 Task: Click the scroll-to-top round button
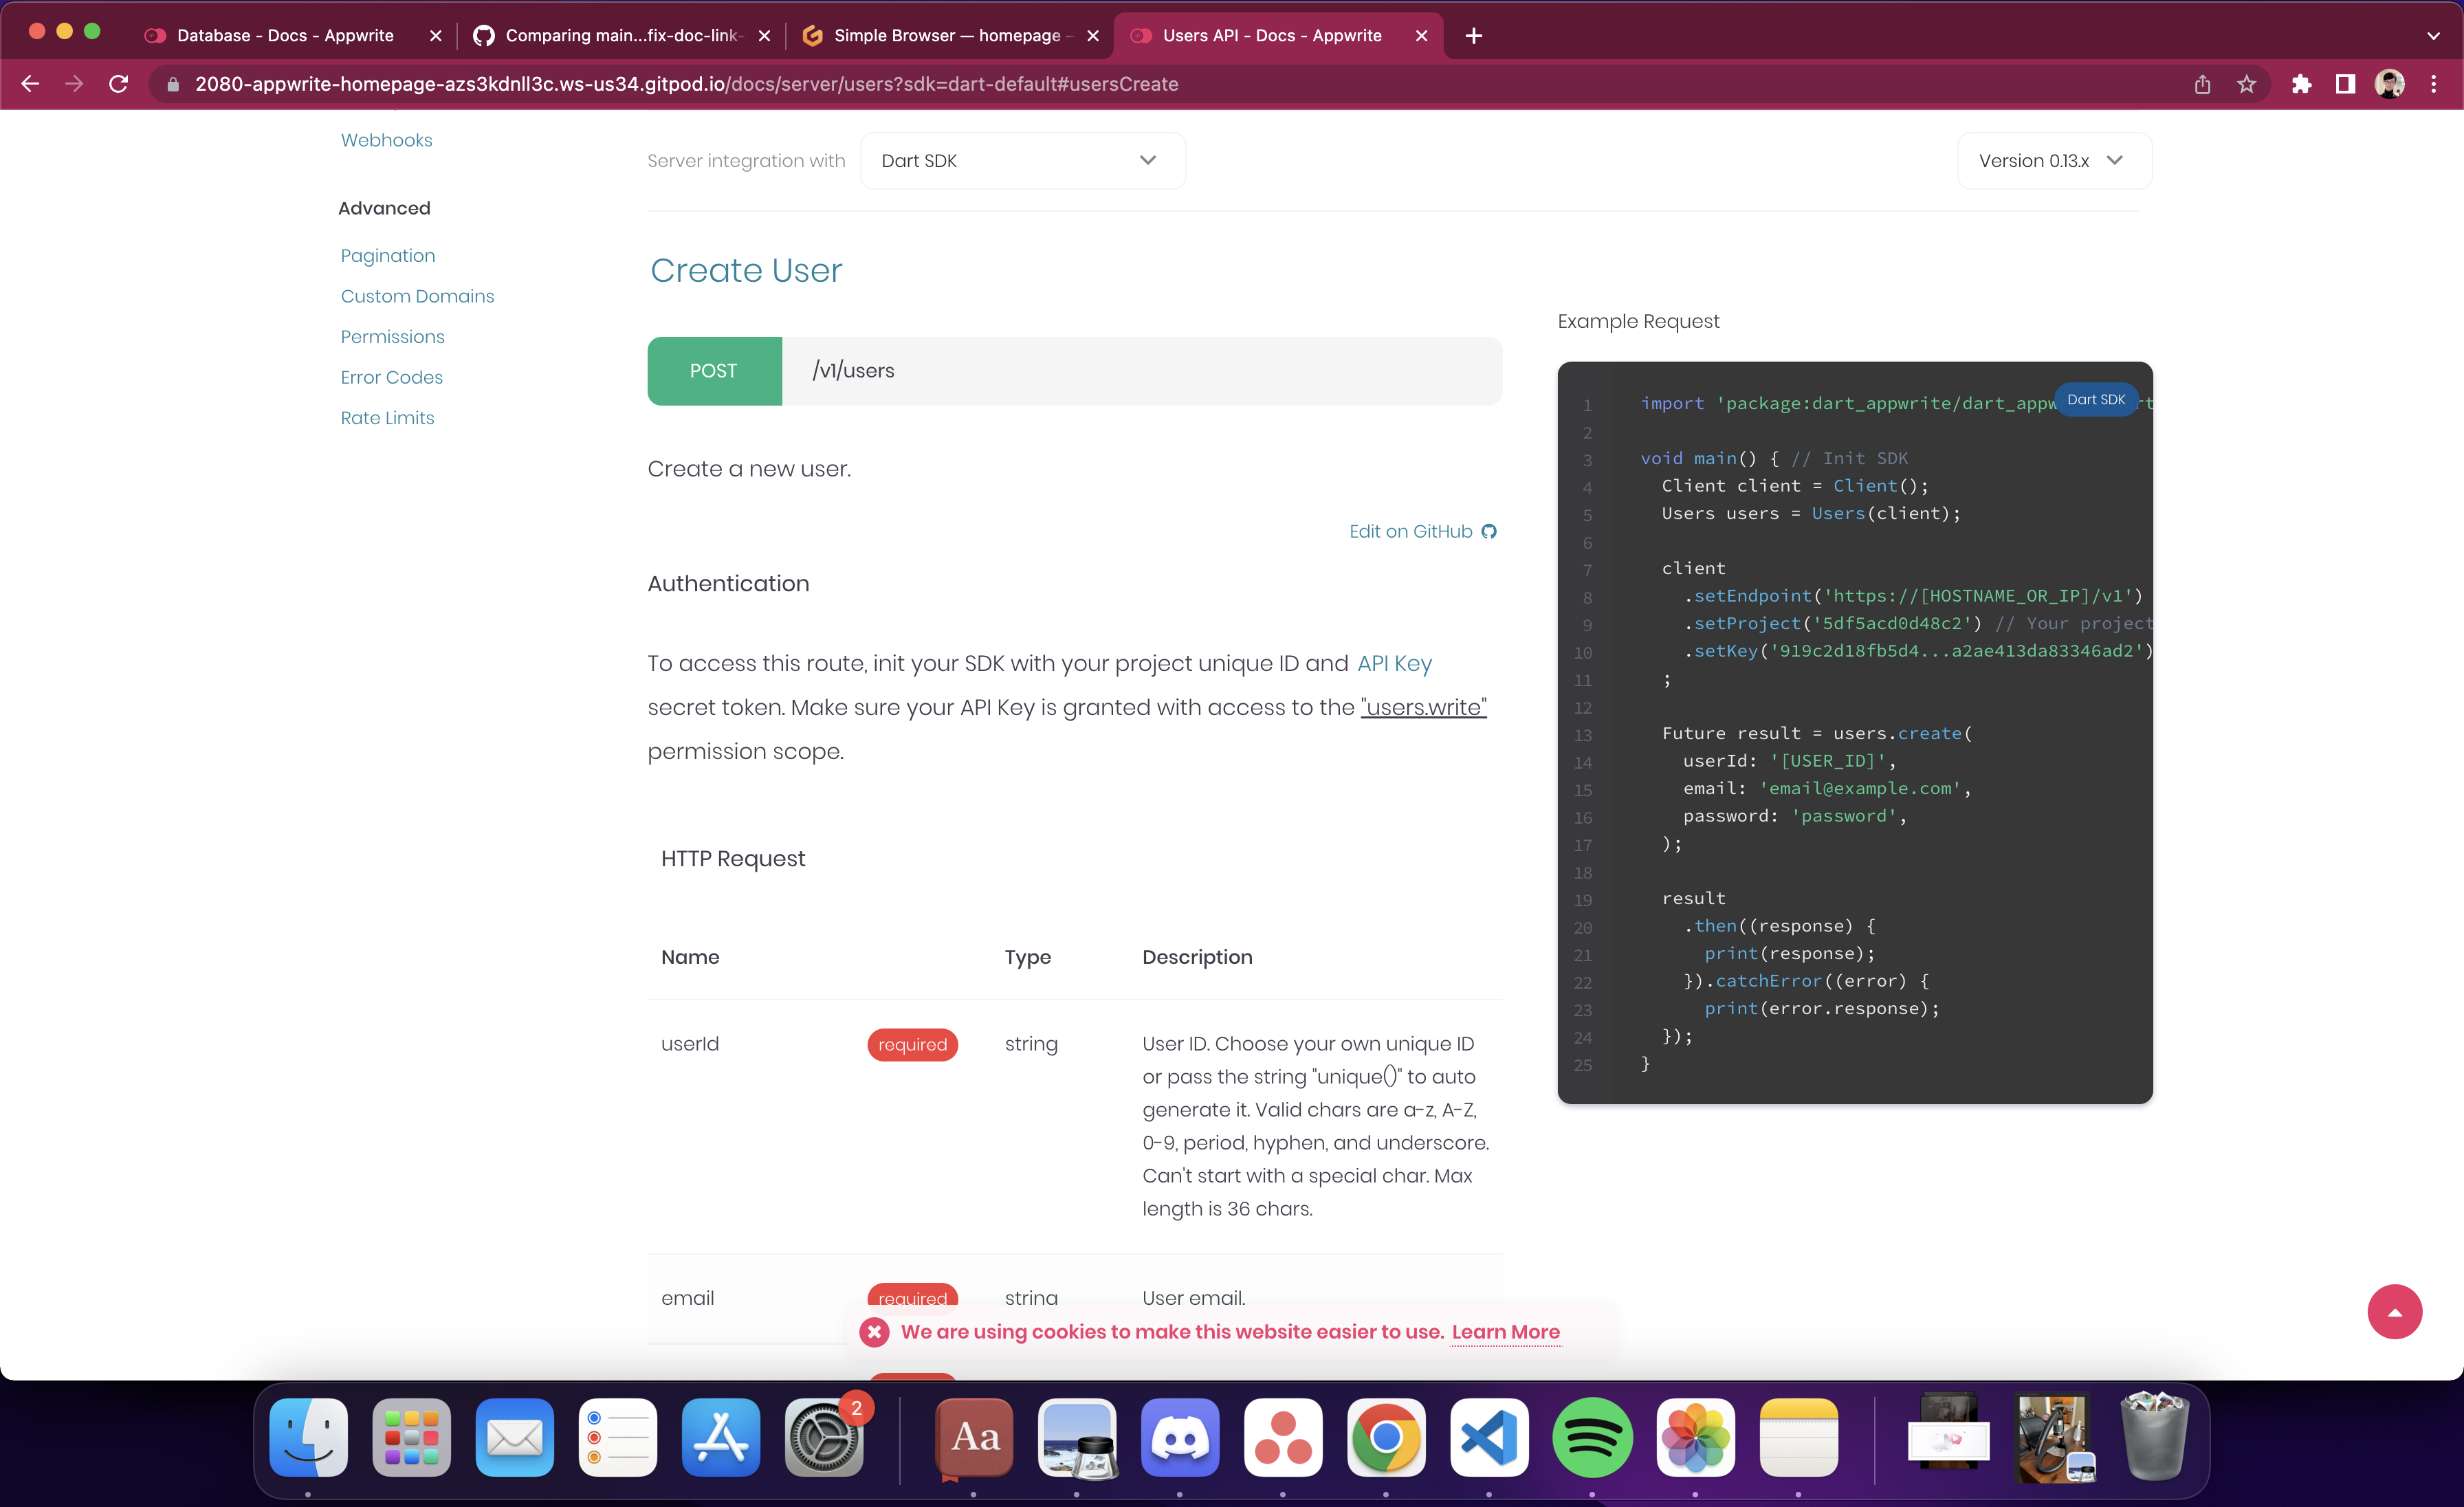coord(2394,1312)
